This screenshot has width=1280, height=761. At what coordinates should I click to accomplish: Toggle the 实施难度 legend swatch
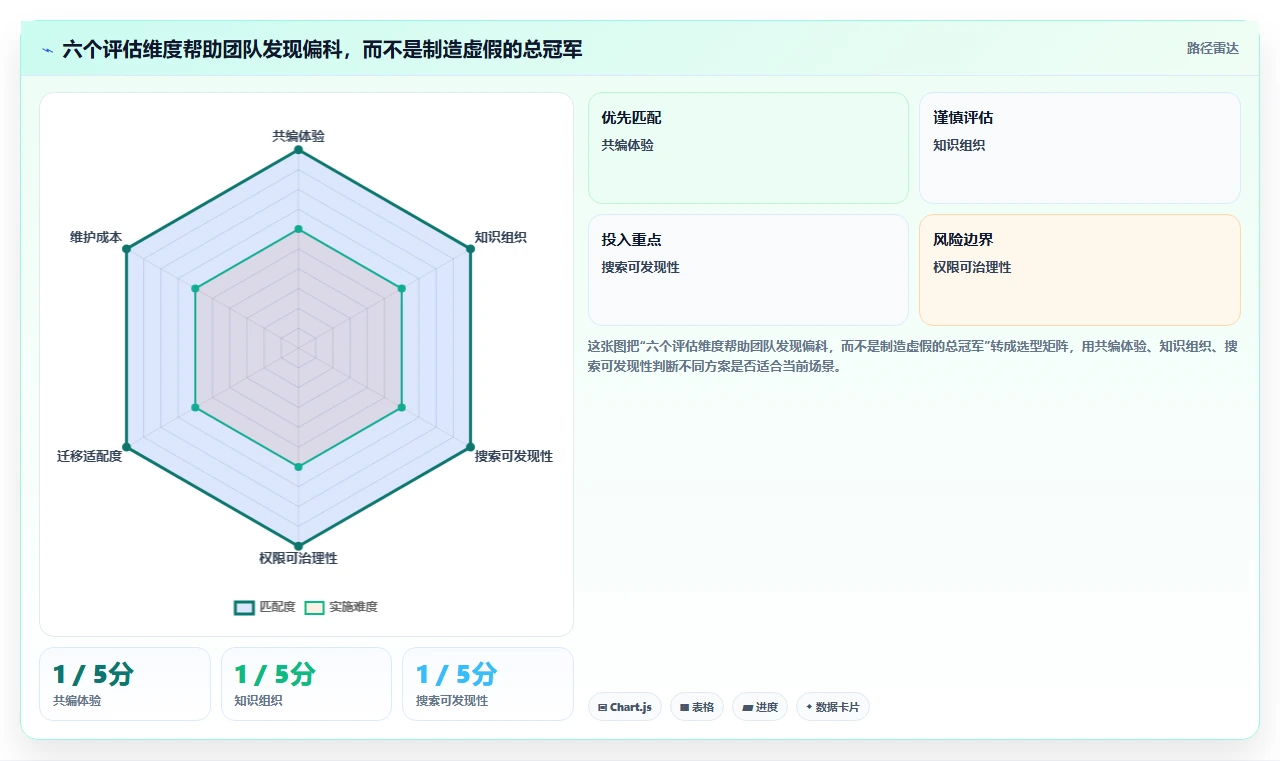pos(314,607)
